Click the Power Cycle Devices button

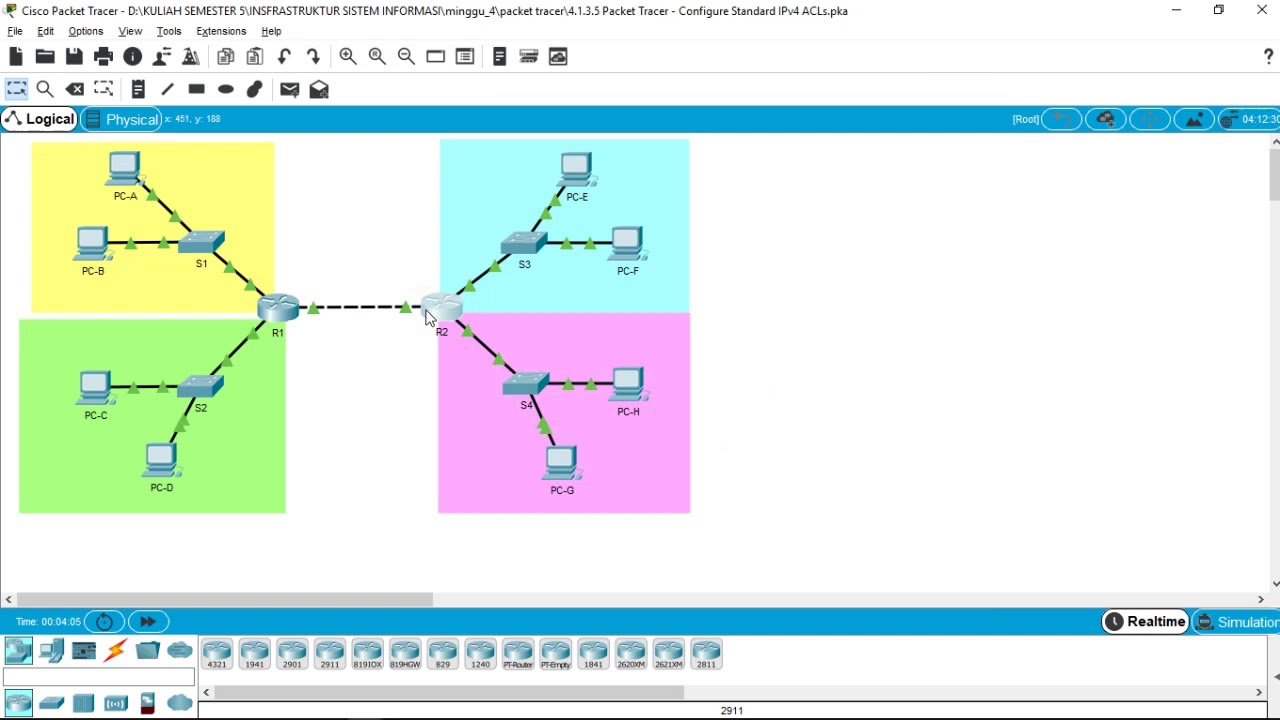coord(104,621)
